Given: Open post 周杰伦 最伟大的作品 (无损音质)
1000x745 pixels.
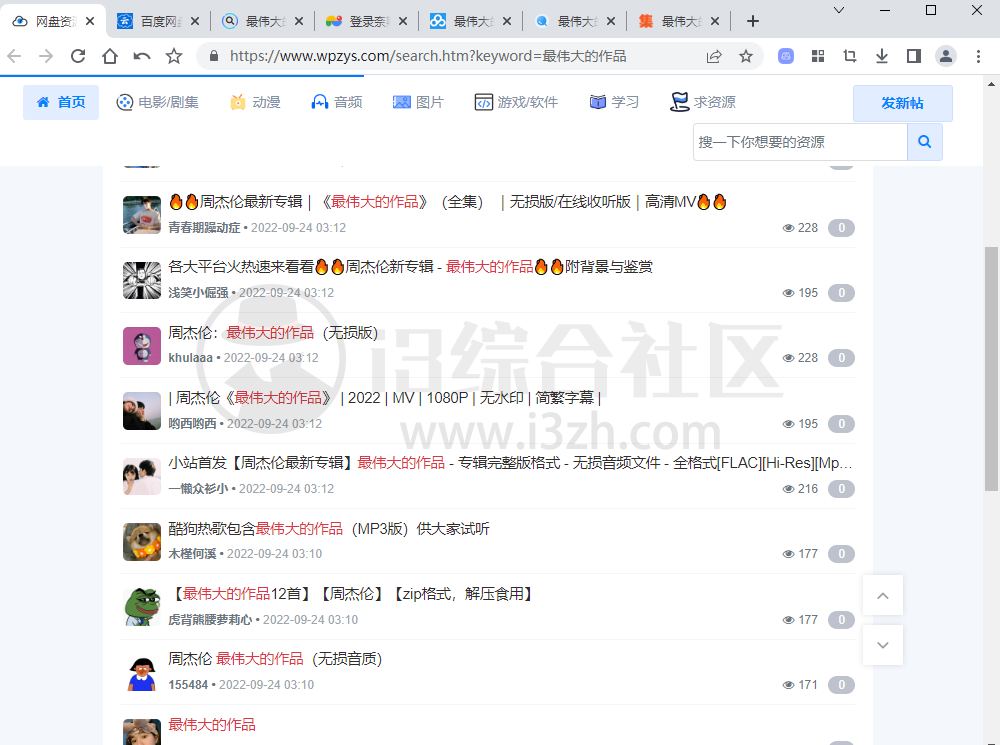Looking at the screenshot, I should click(275, 659).
